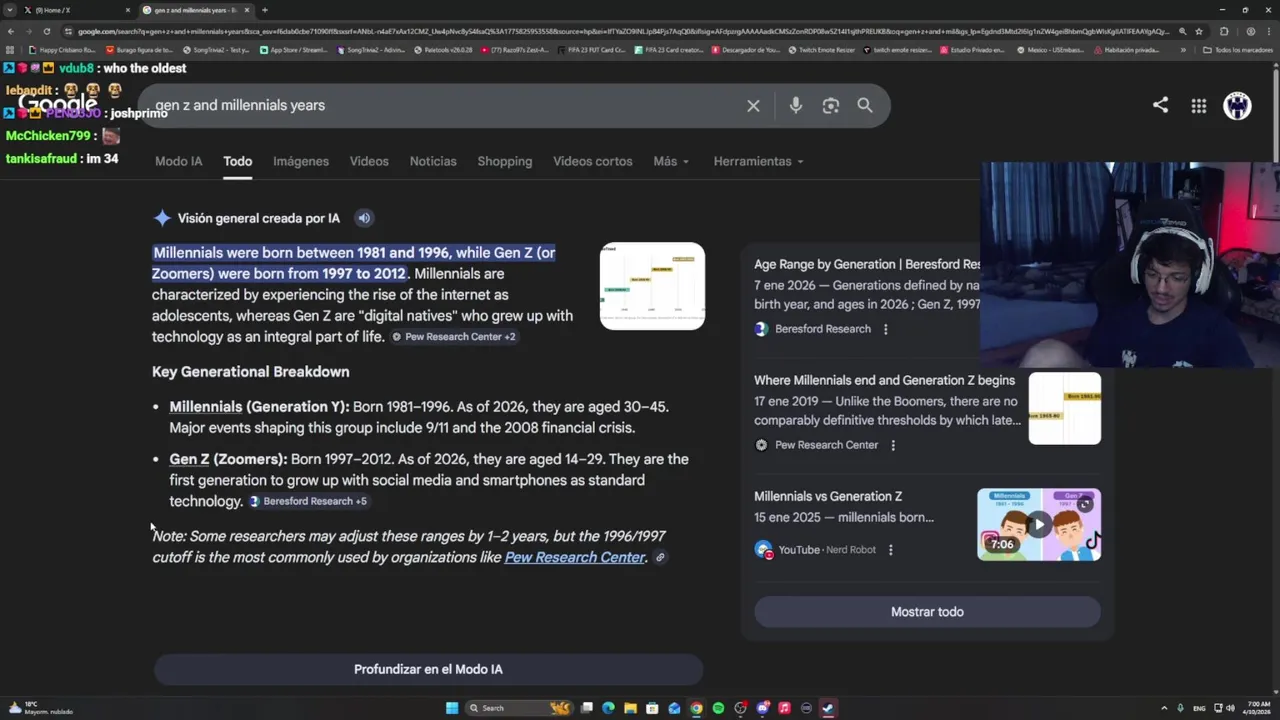1280x720 pixels.
Task: Open the Shopping tab
Action: click(505, 161)
